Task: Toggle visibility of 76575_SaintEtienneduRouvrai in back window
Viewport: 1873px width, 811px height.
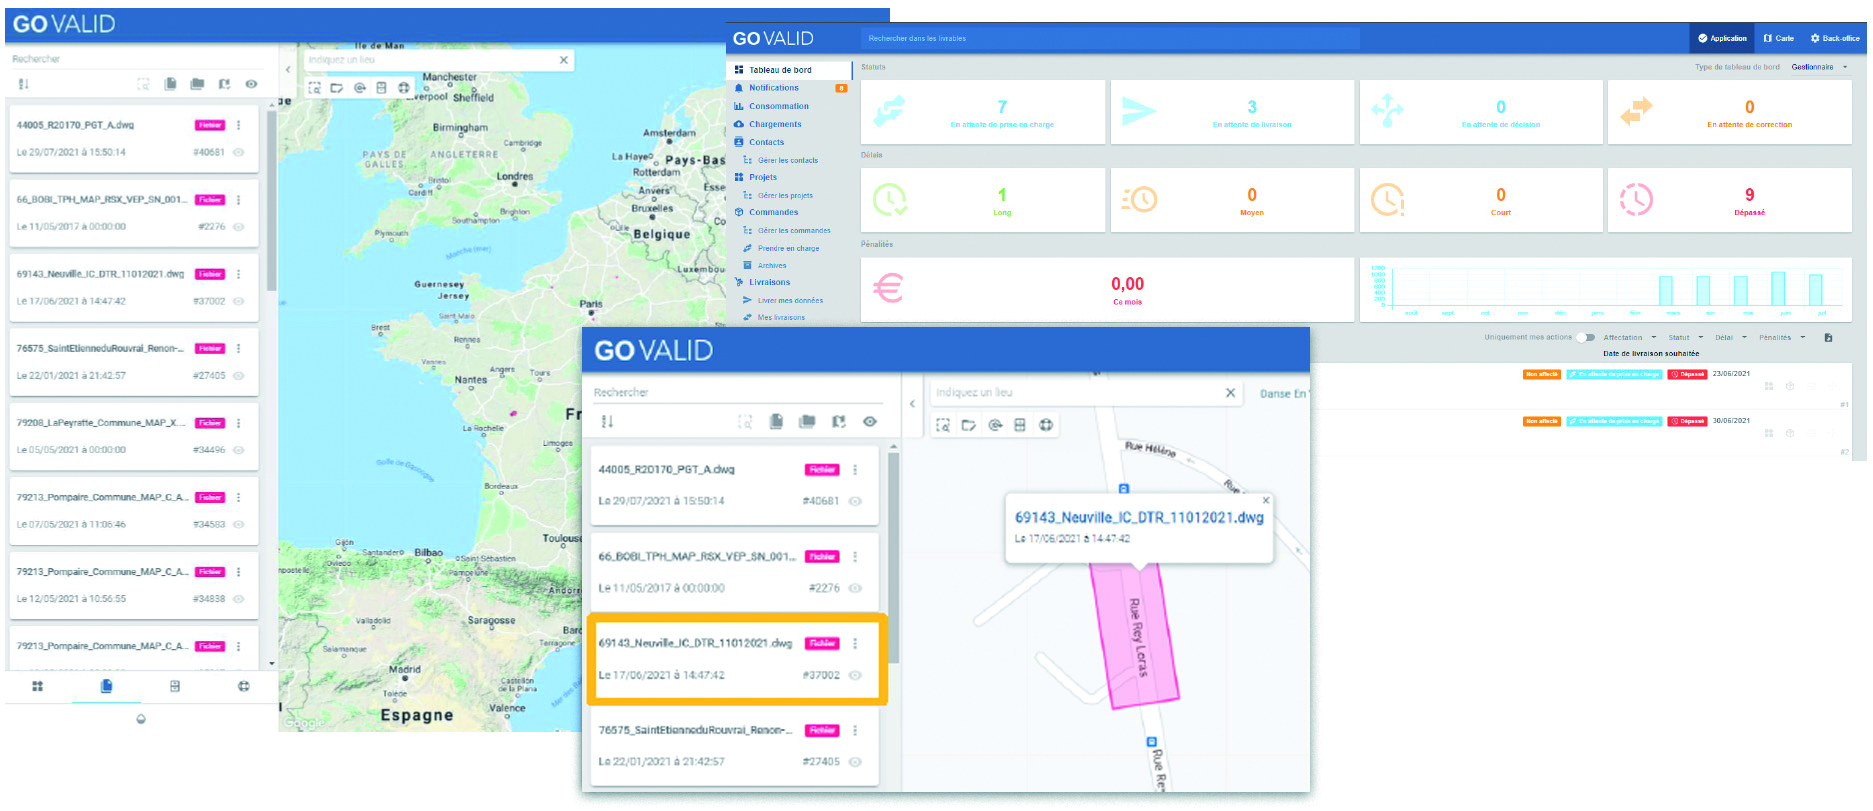Action: [x=239, y=376]
